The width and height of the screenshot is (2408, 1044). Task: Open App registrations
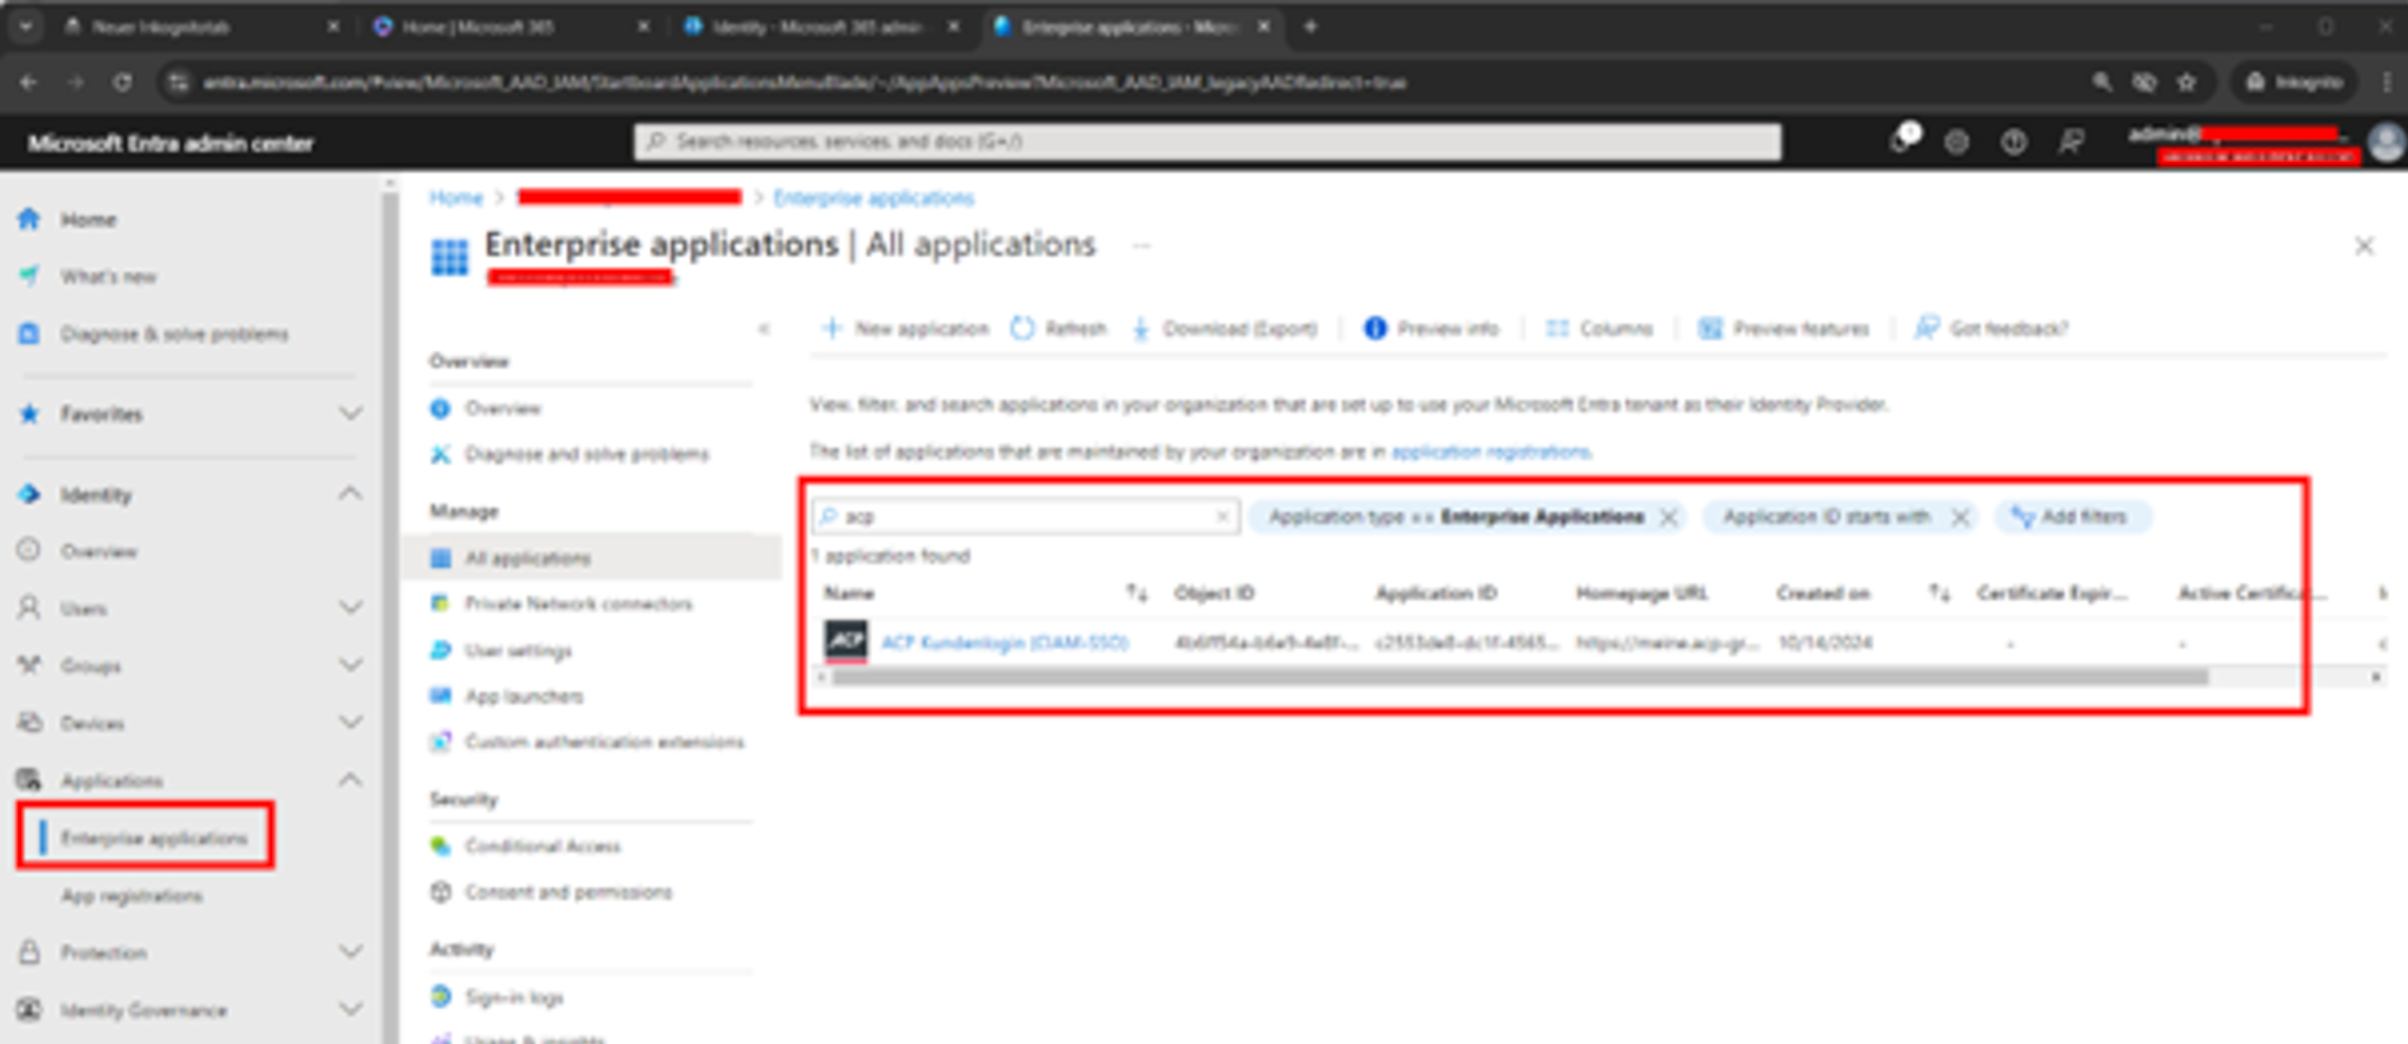click(131, 895)
